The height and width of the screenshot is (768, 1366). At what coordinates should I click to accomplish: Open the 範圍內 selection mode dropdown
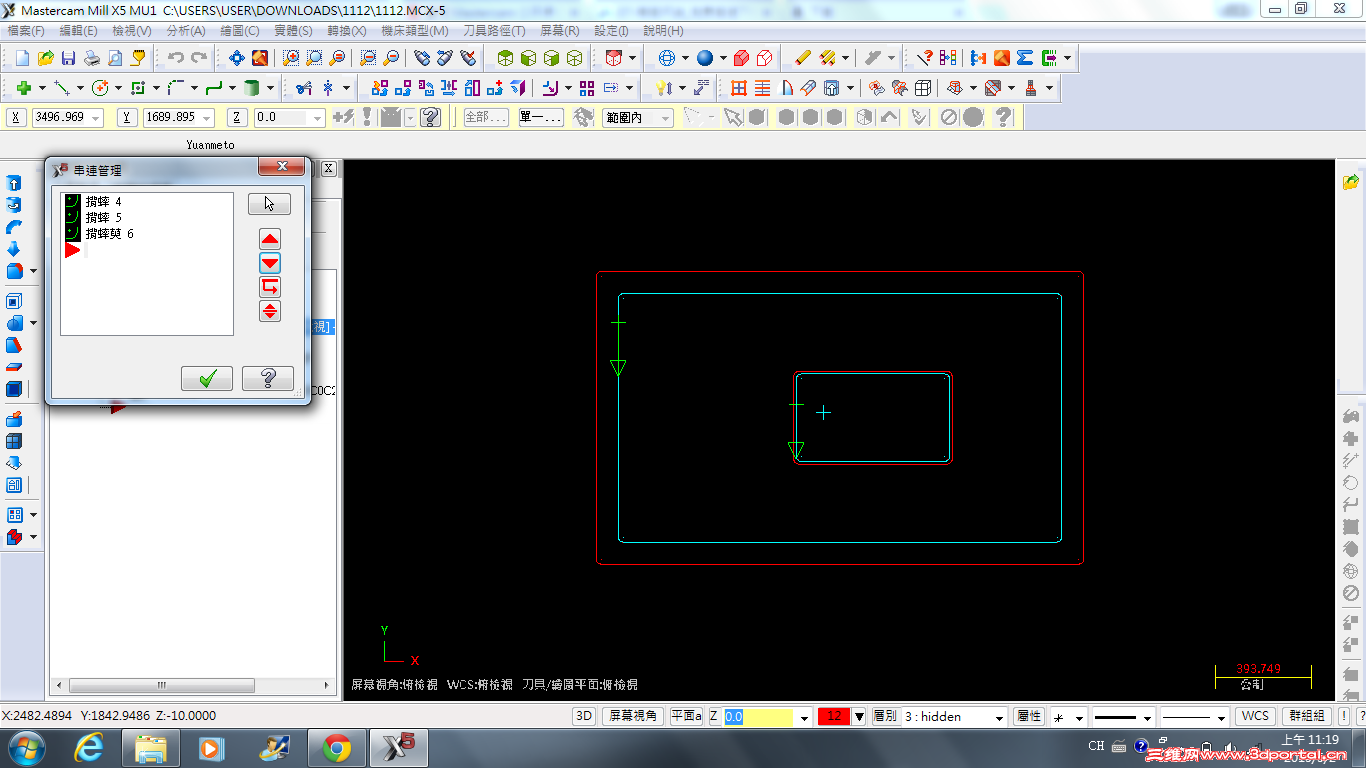coord(665,118)
